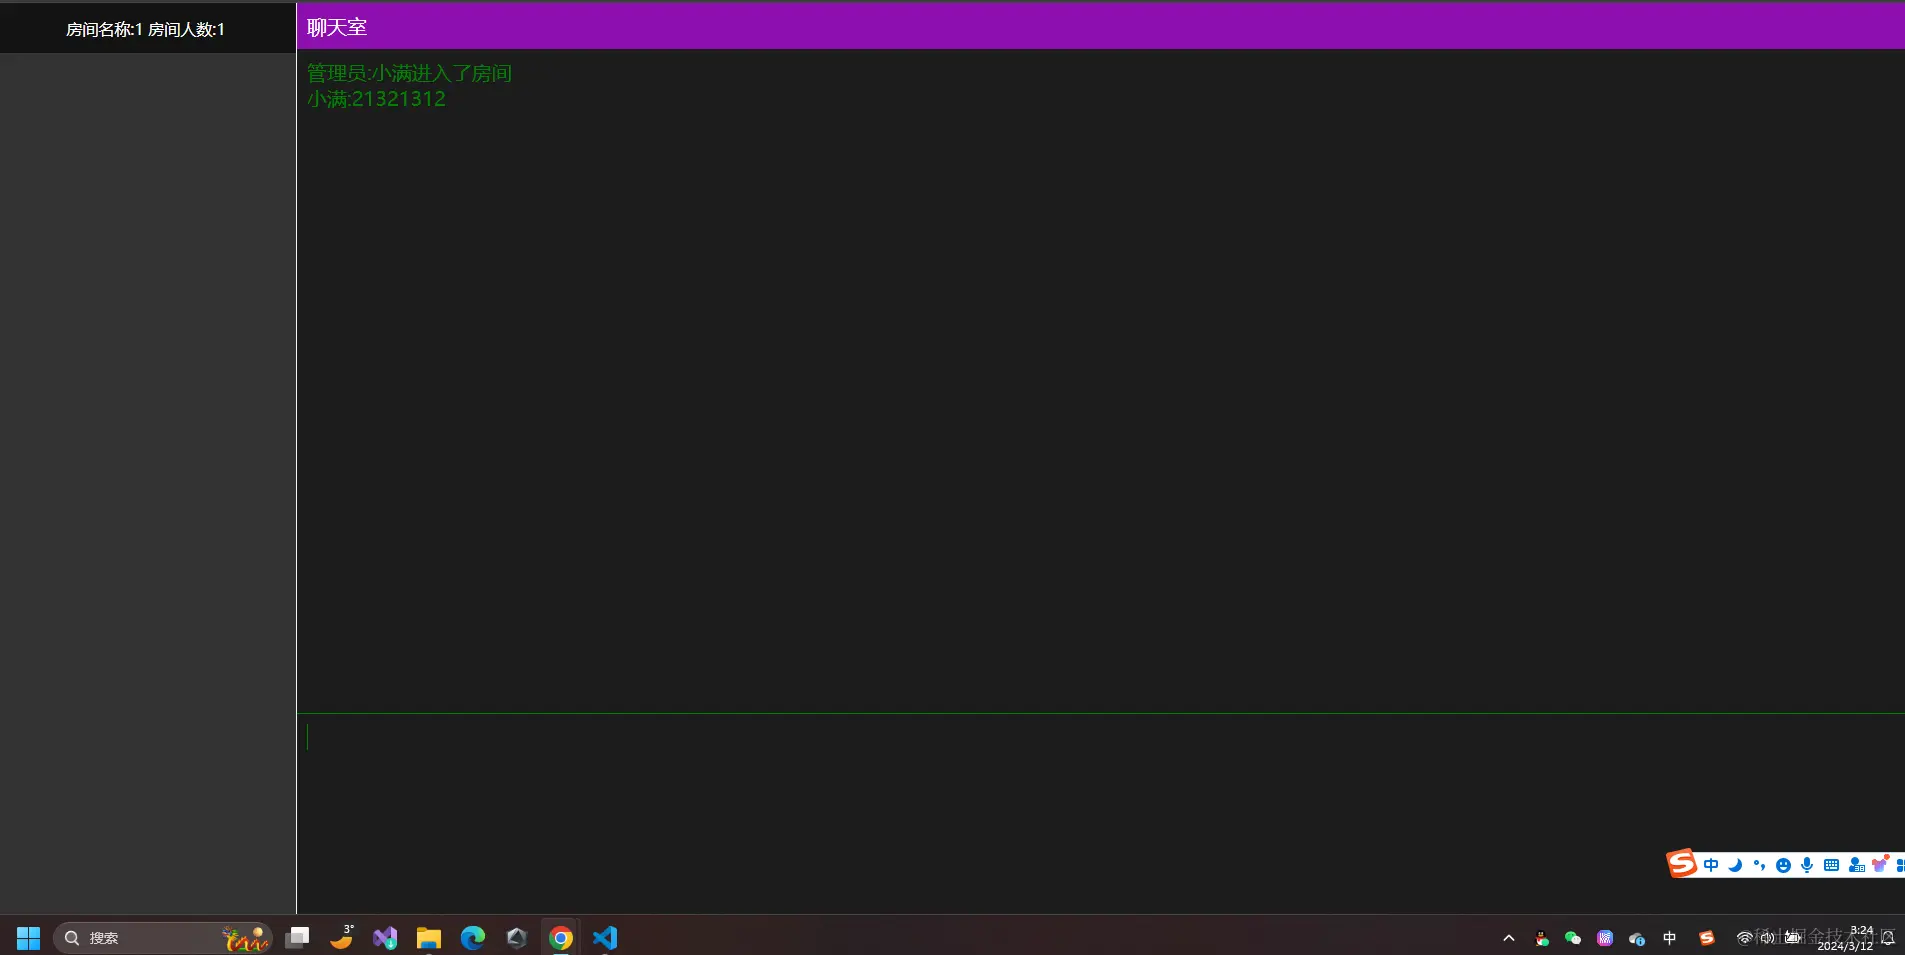Click the 中 input indicator in the tray
The image size is (1905, 955).
(x=1669, y=938)
